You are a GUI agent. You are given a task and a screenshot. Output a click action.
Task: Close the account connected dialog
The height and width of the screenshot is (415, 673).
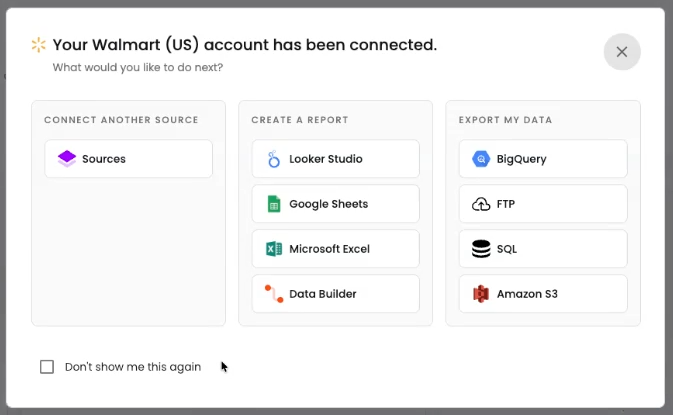[x=622, y=52]
